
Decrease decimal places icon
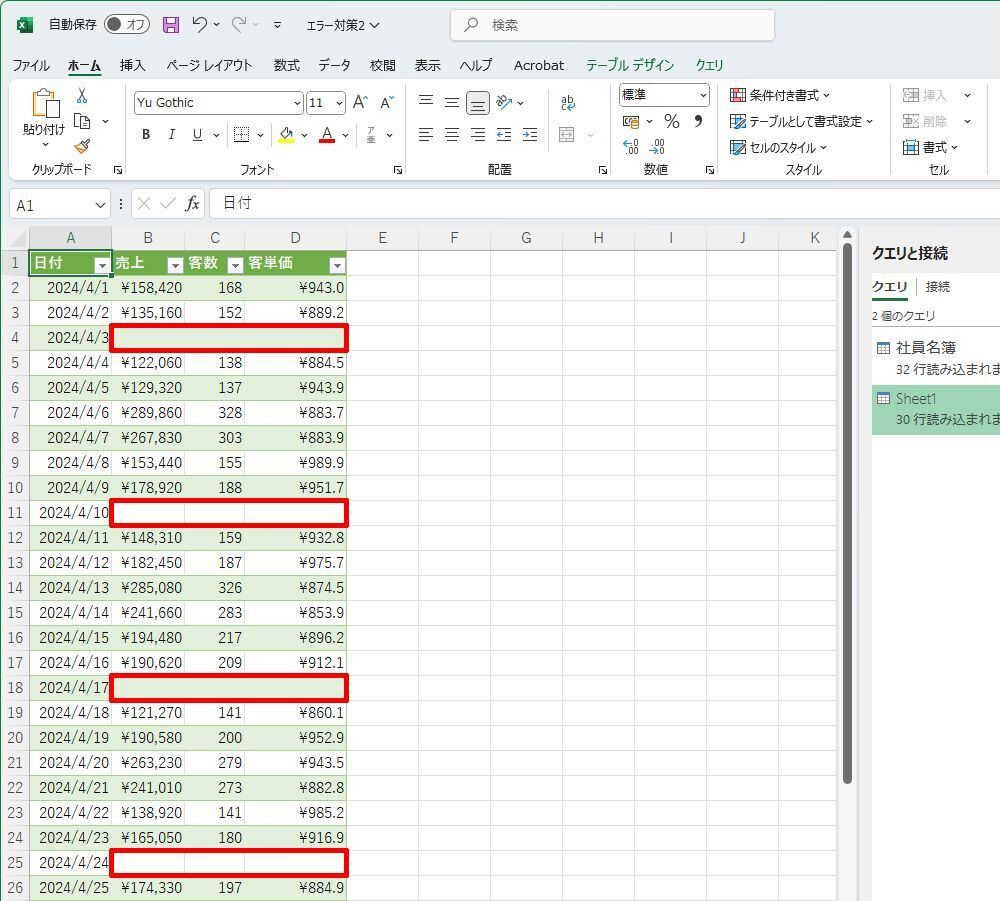[x=658, y=147]
